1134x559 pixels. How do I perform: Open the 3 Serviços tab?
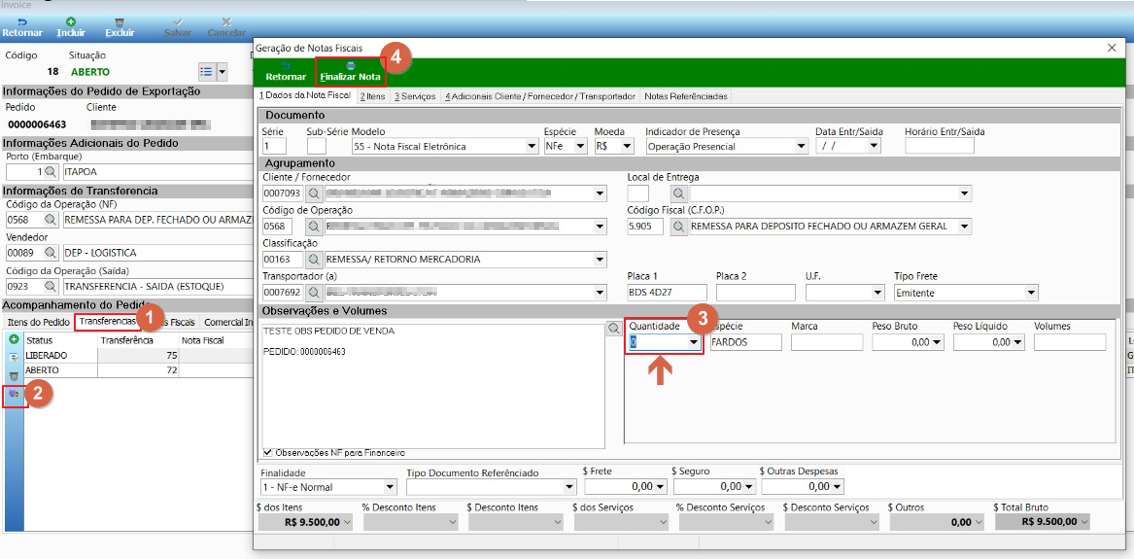(x=414, y=95)
